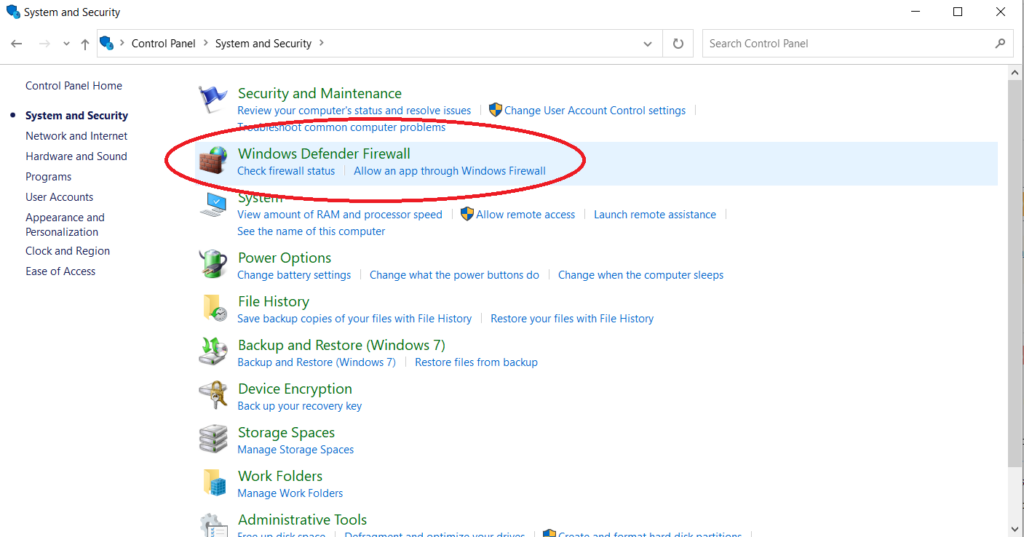This screenshot has height=537, width=1024.
Task: Click Back up your recovery key
Action: click(x=299, y=406)
